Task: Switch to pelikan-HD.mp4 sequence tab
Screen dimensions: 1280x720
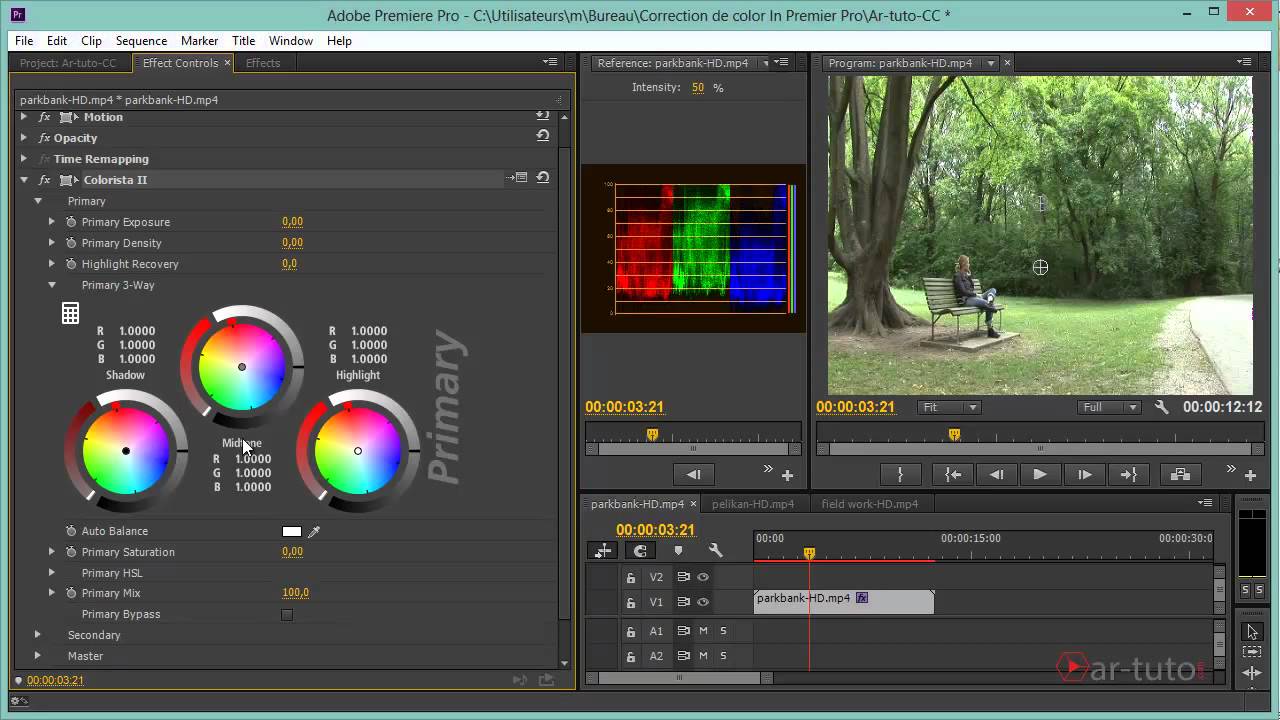Action: [x=753, y=504]
